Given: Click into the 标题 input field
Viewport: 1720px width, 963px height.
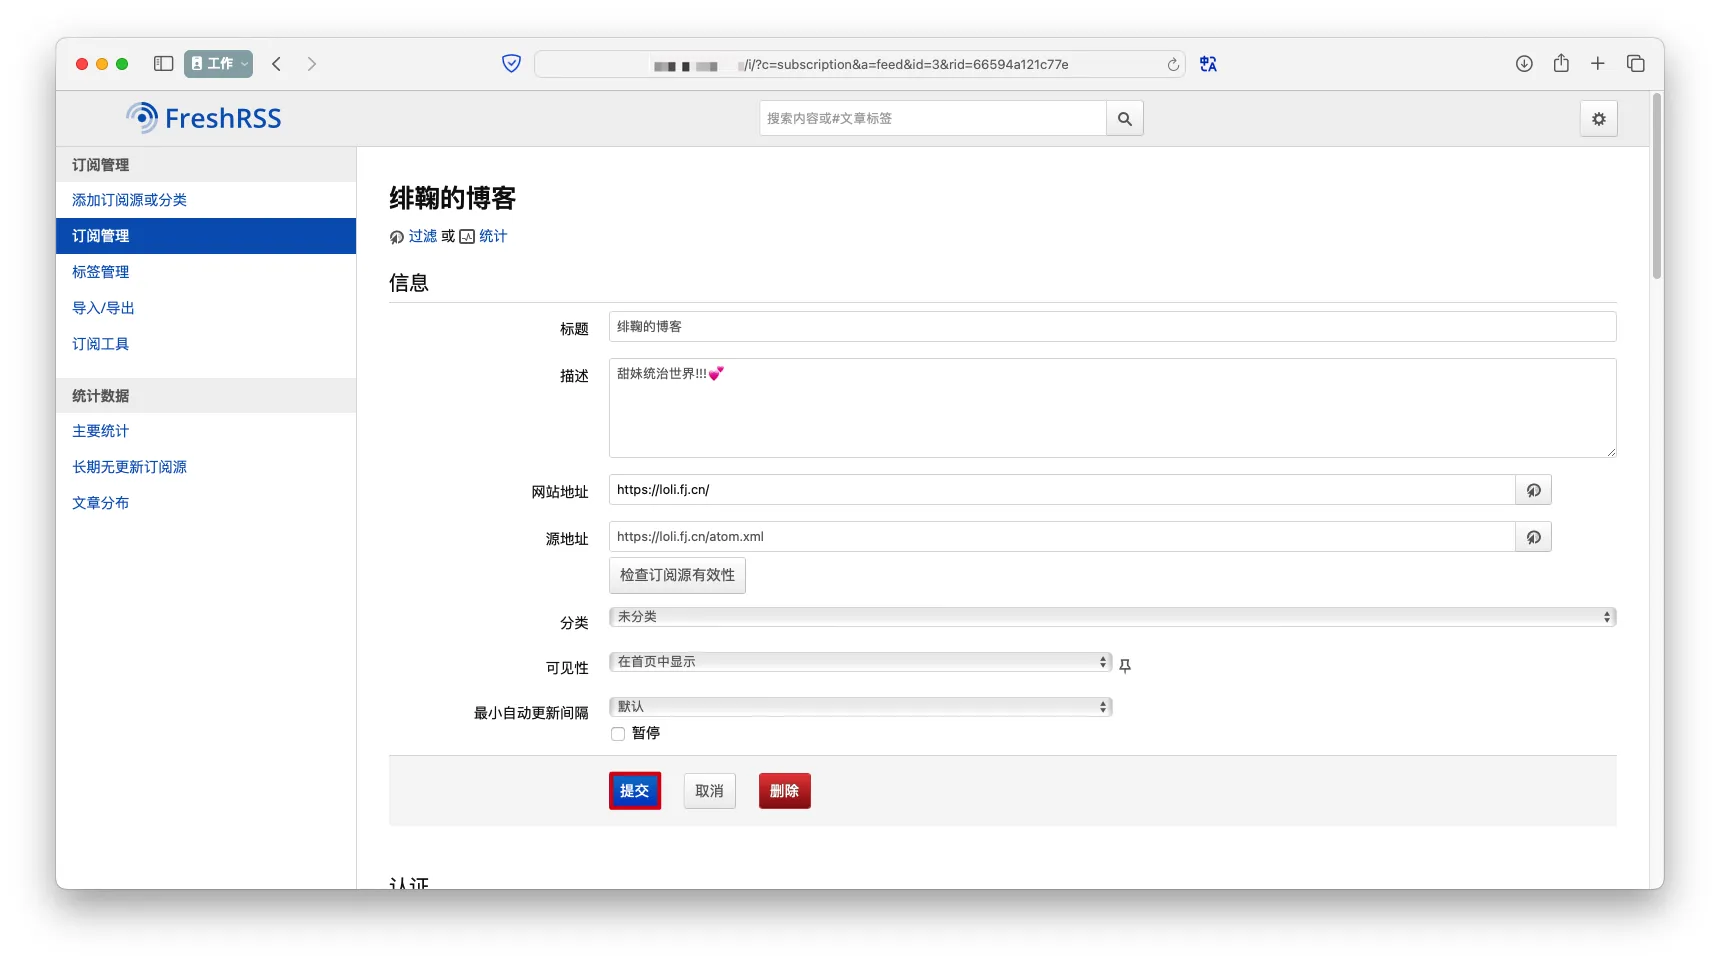Looking at the screenshot, I should 1112,327.
